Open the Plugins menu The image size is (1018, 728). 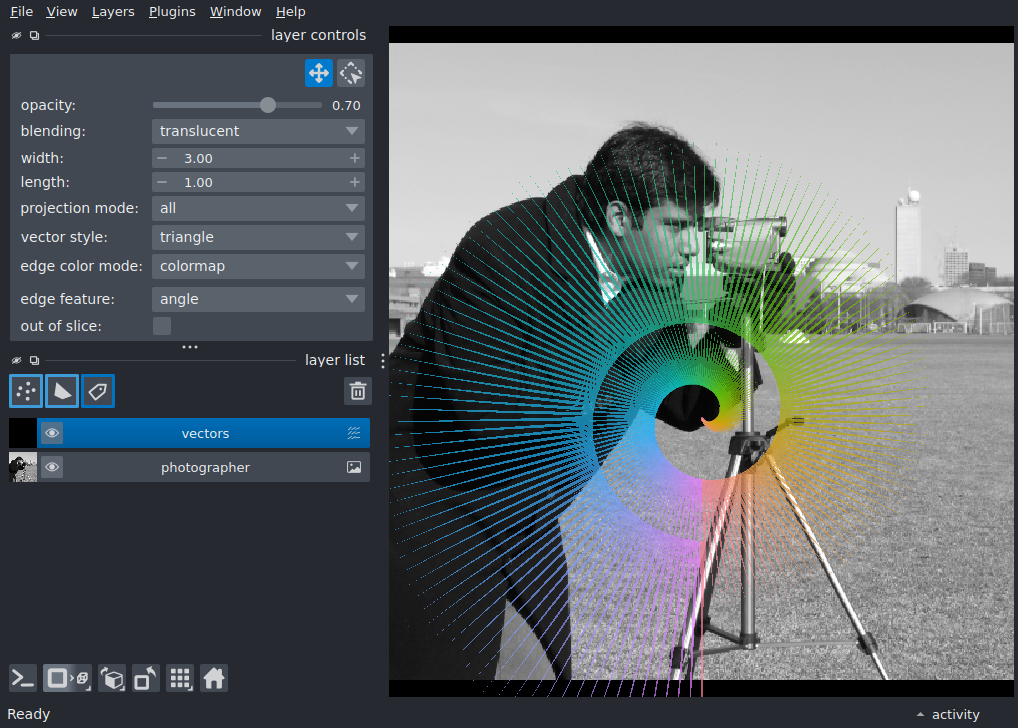coord(172,12)
